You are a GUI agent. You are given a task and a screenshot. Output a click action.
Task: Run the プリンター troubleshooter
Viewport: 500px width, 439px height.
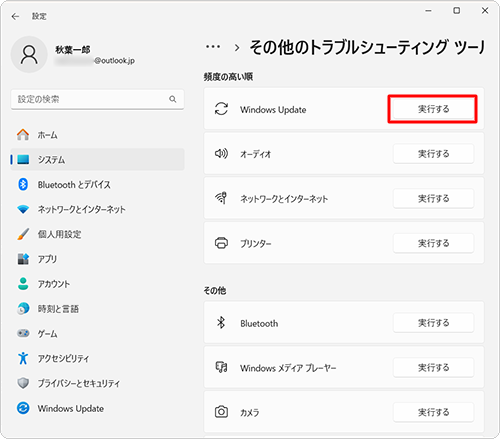pyautogui.click(x=433, y=243)
